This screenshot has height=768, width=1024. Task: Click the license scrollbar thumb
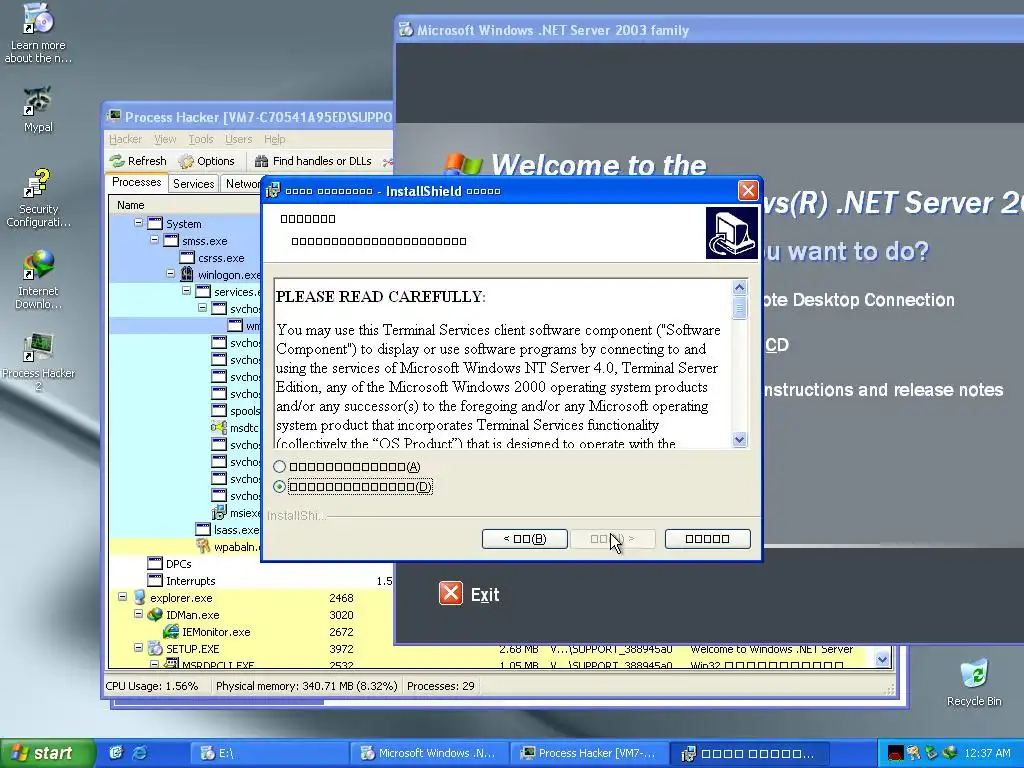tap(739, 308)
